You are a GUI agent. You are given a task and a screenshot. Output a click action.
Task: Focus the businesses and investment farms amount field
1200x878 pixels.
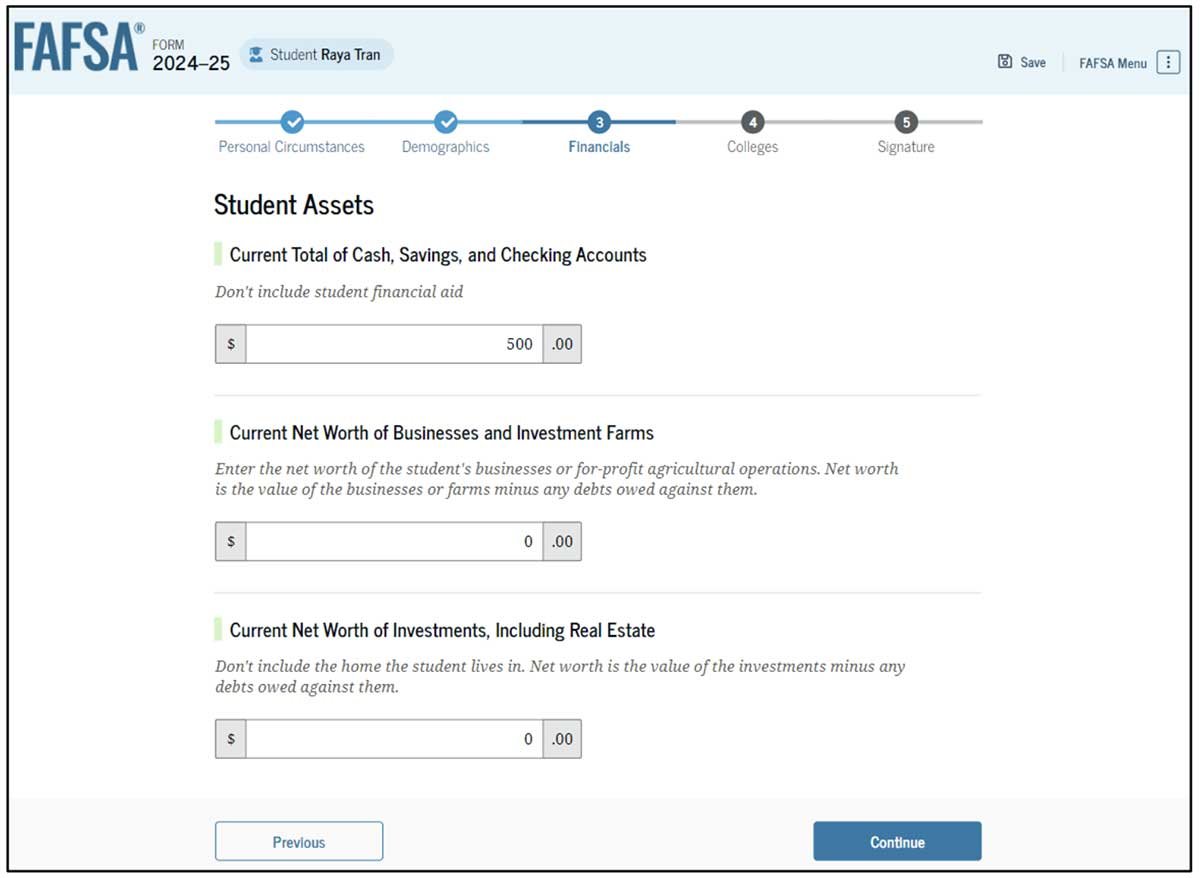coord(395,542)
